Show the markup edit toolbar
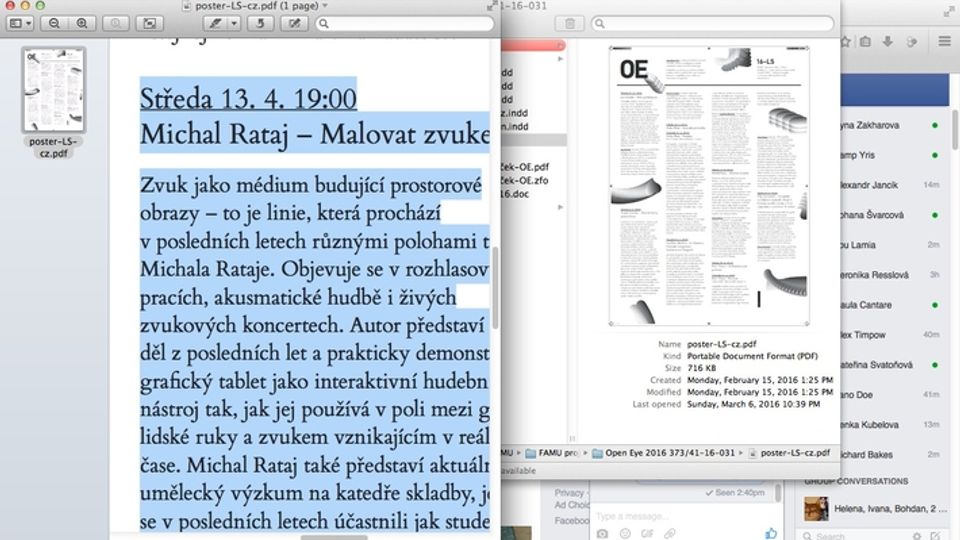Screen dimensions: 960x540 294,23
